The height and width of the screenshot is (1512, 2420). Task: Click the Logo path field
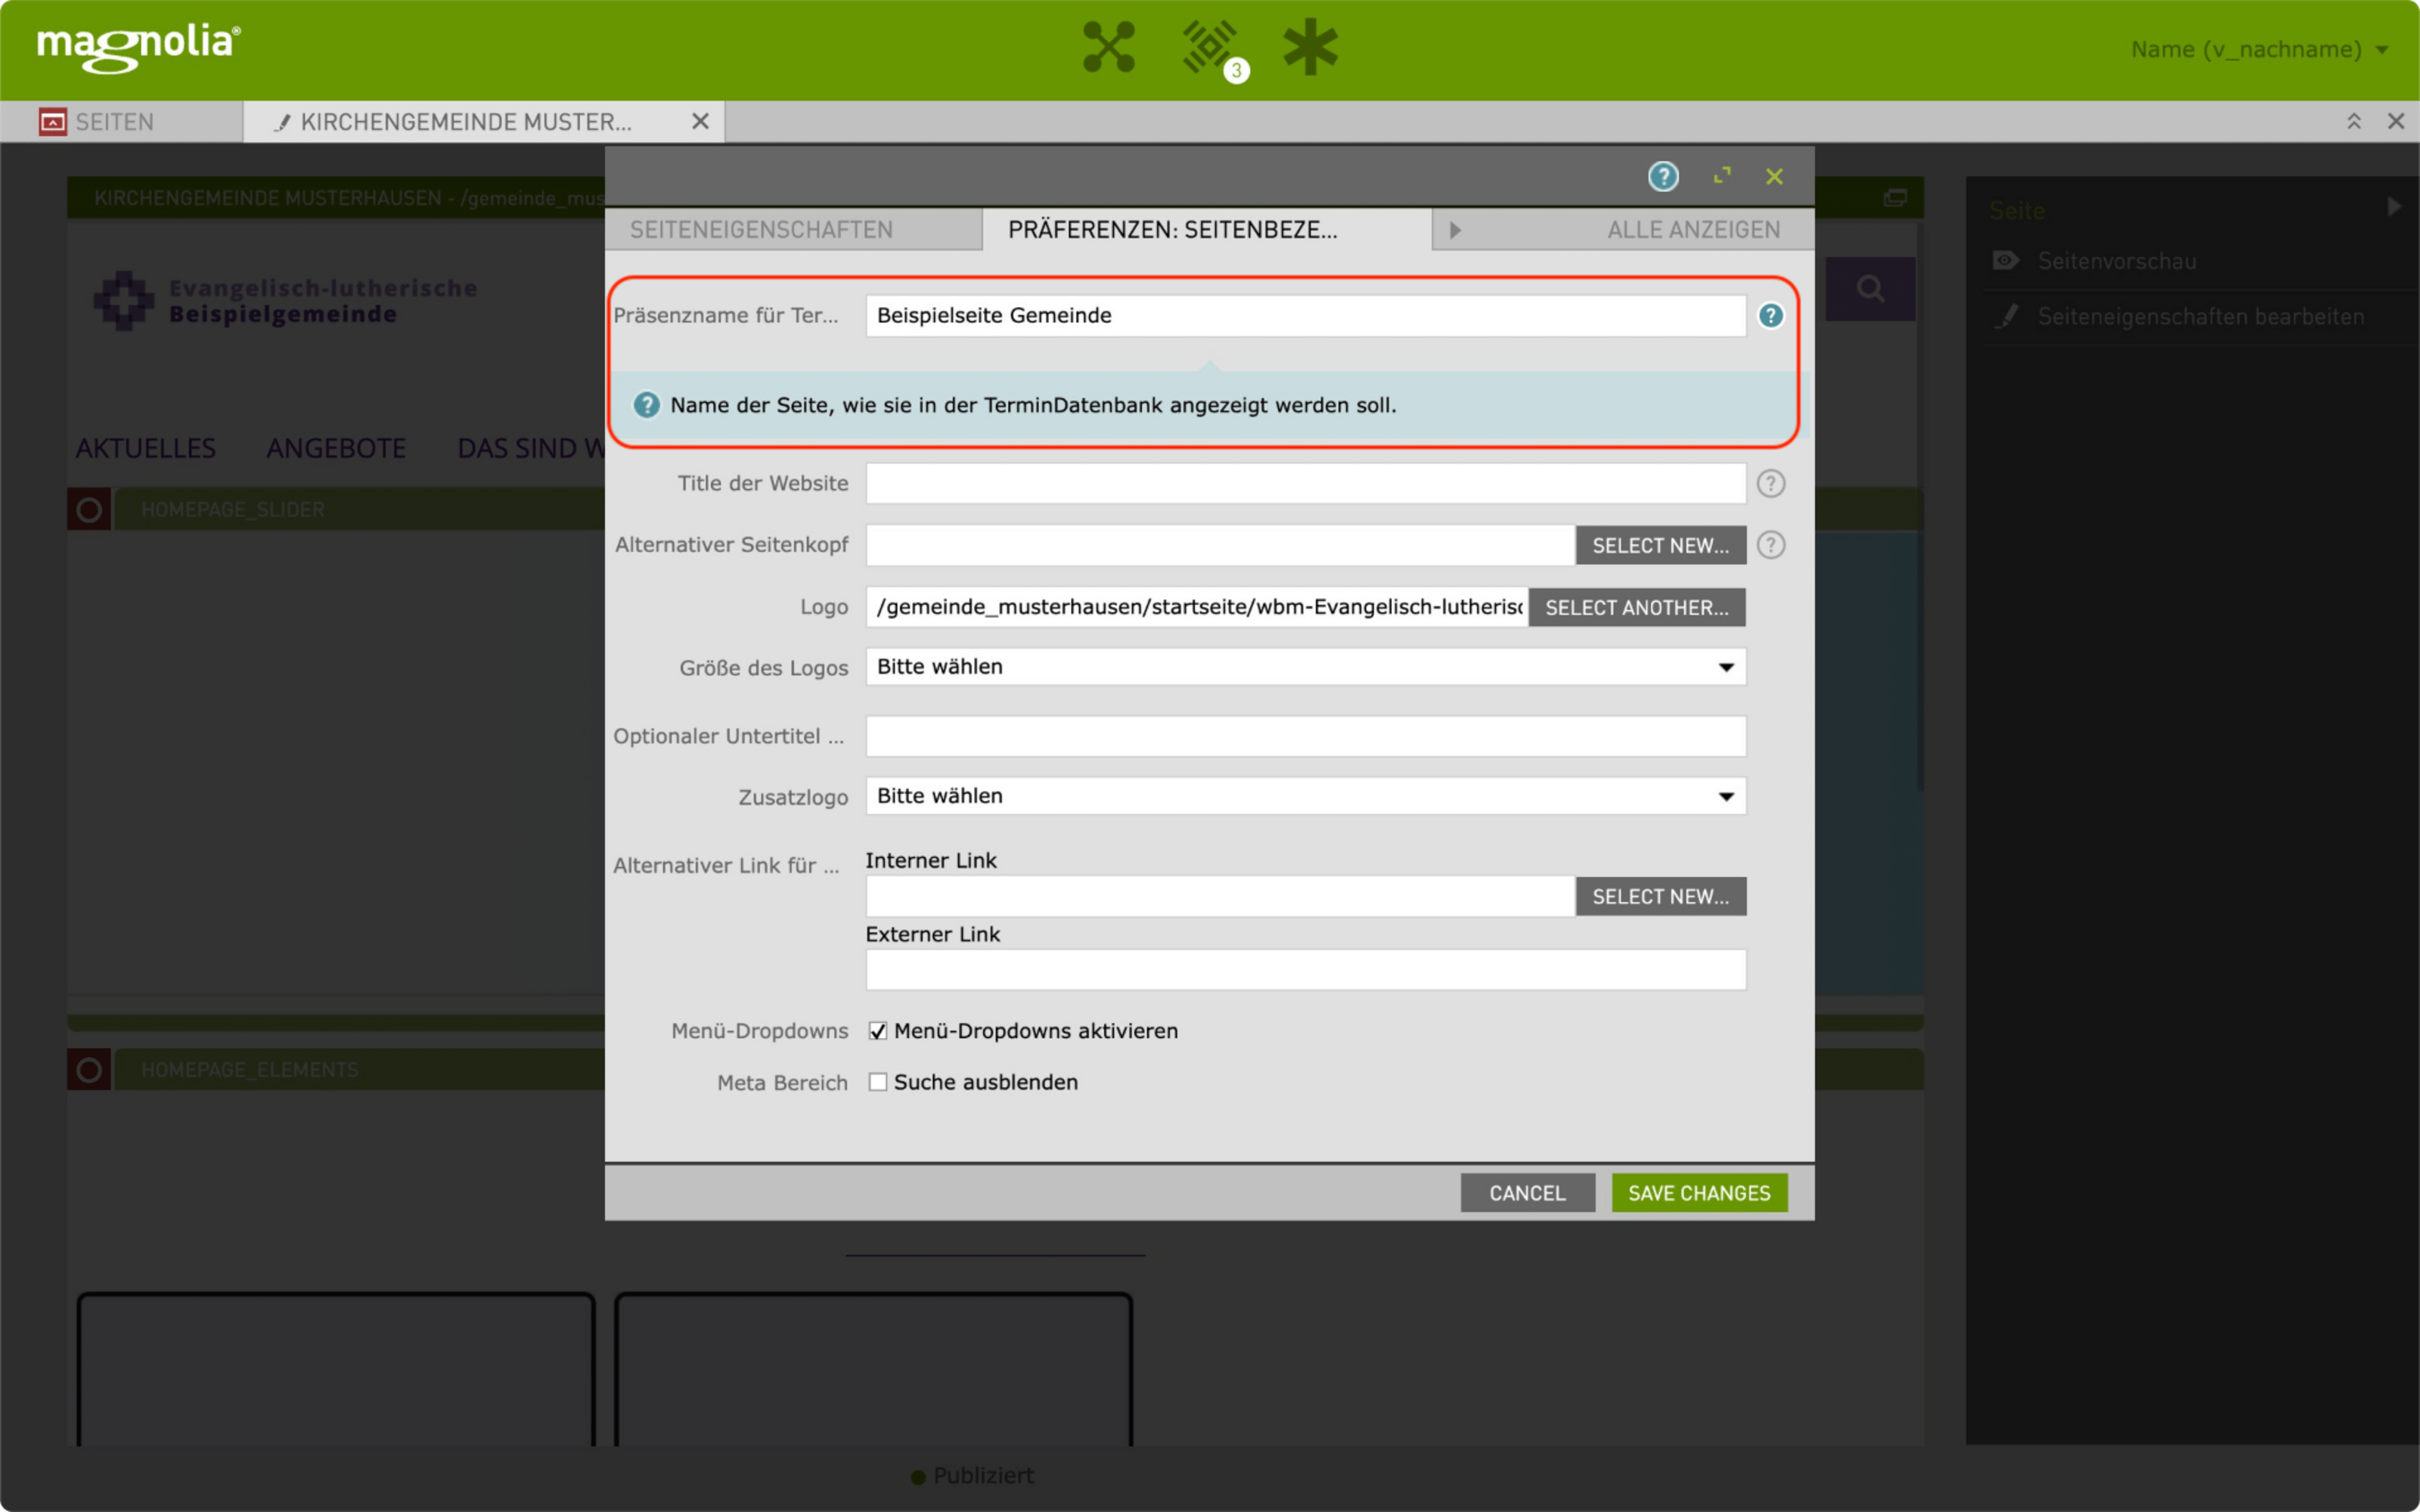click(x=1197, y=608)
